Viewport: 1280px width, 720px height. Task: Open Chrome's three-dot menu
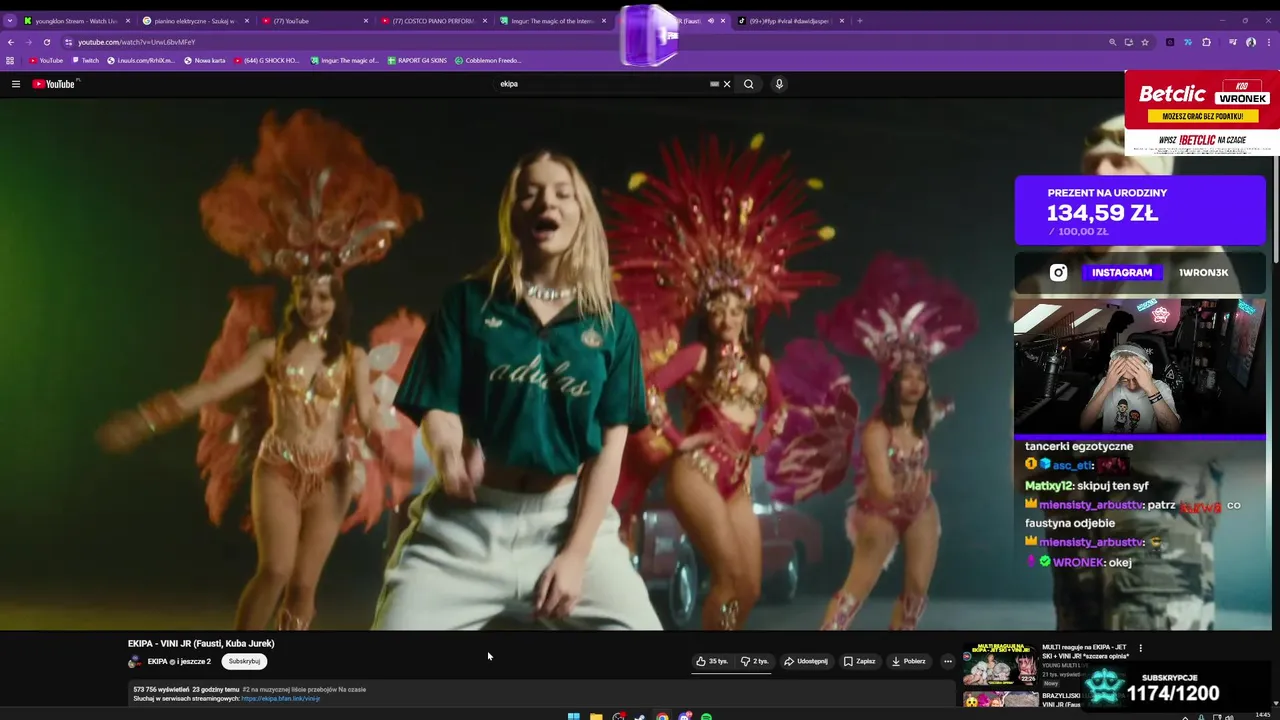point(1267,42)
